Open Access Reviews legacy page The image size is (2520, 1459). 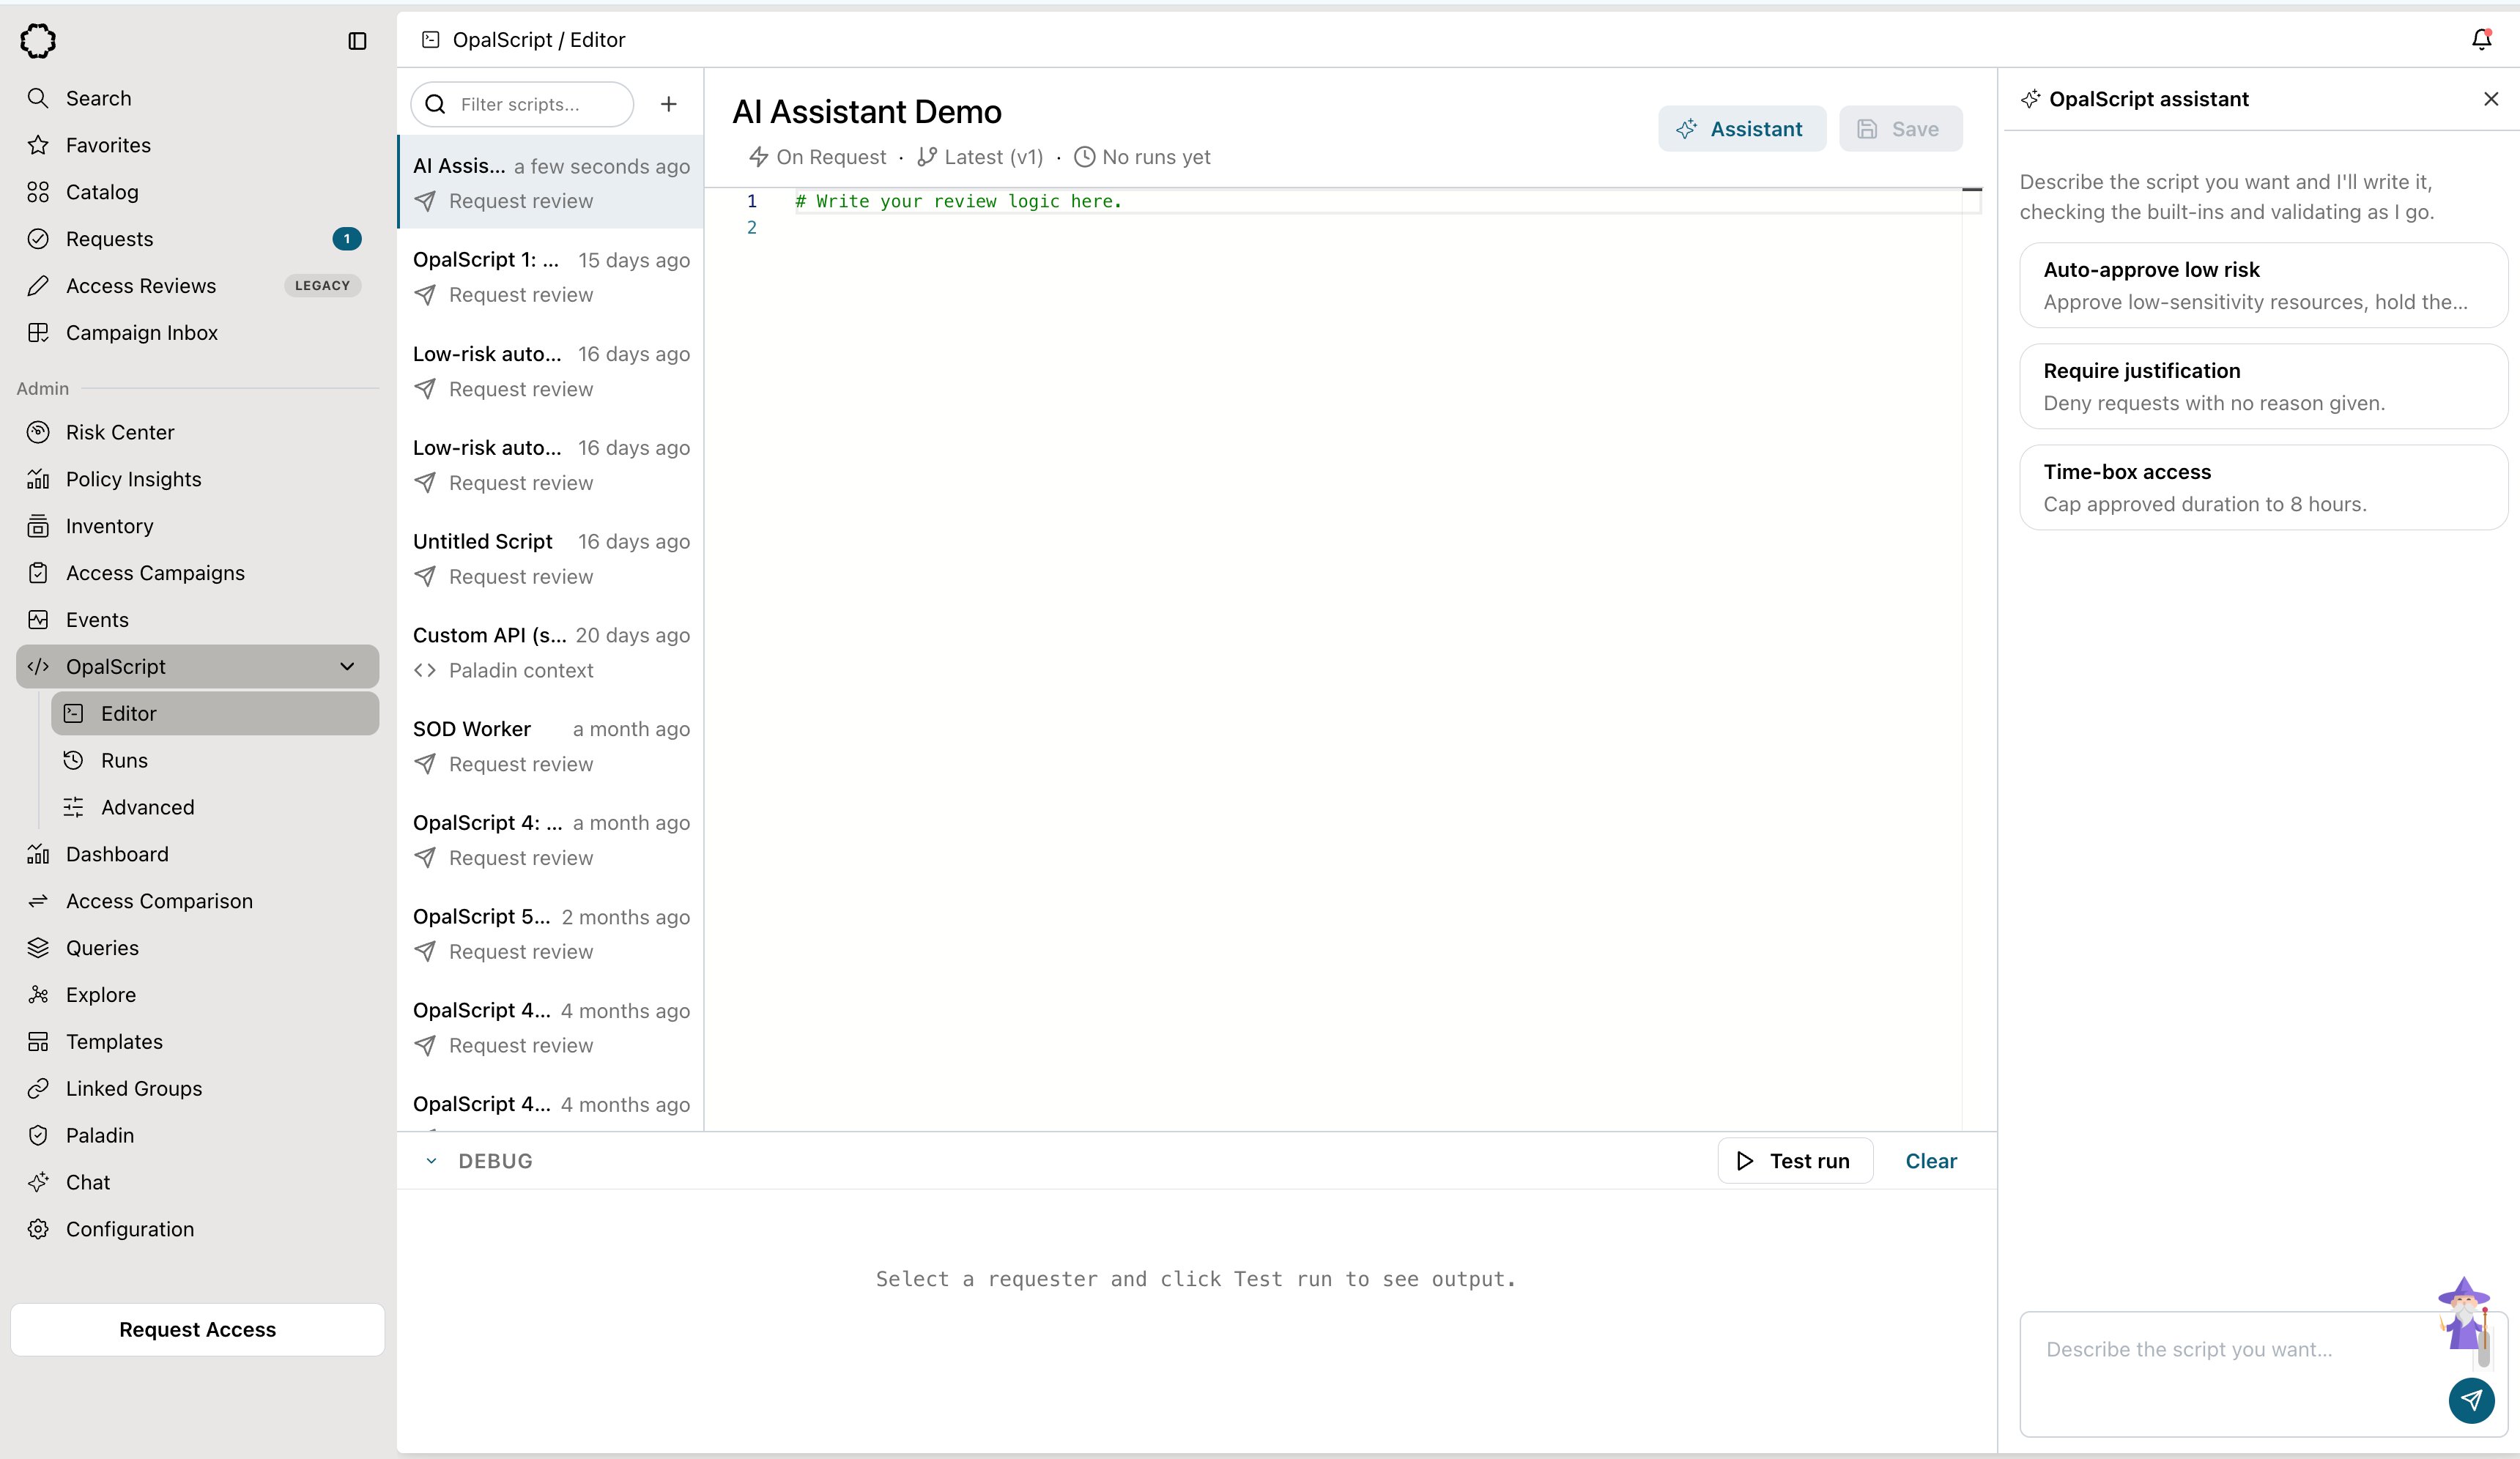(x=198, y=286)
